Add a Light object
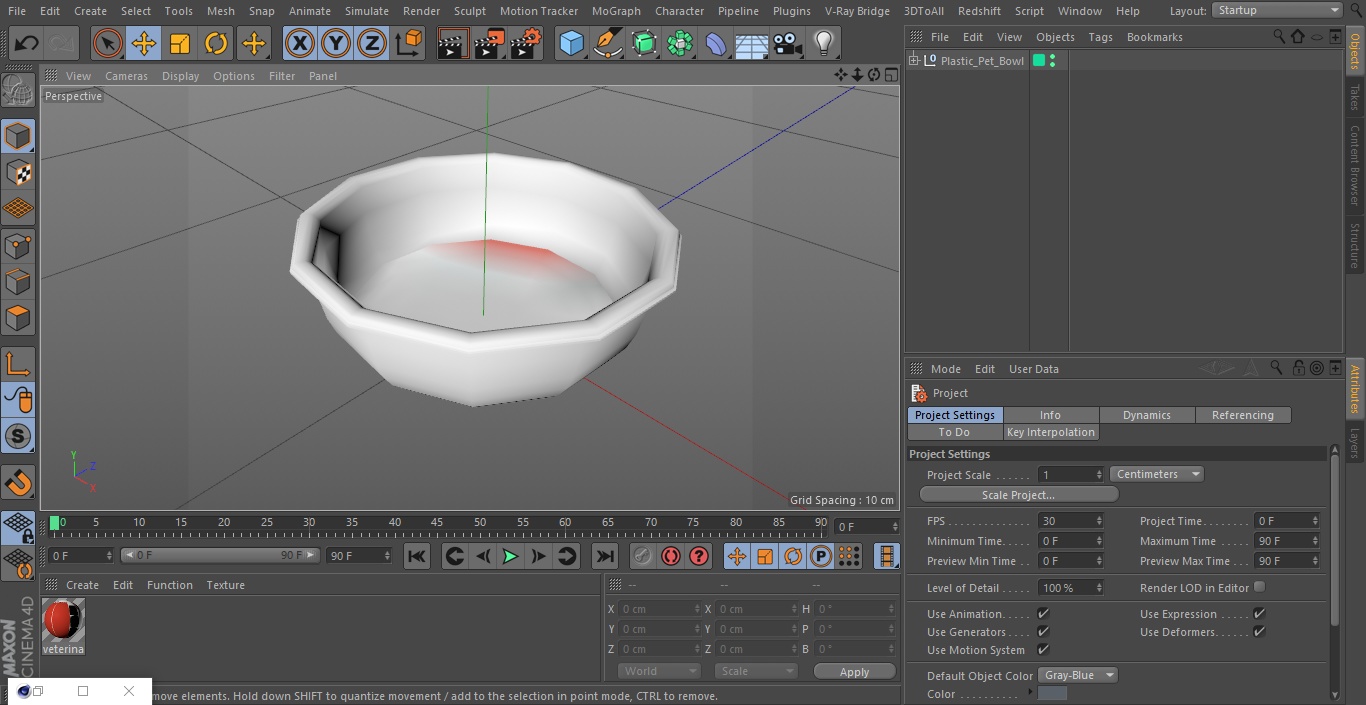 pyautogui.click(x=823, y=43)
